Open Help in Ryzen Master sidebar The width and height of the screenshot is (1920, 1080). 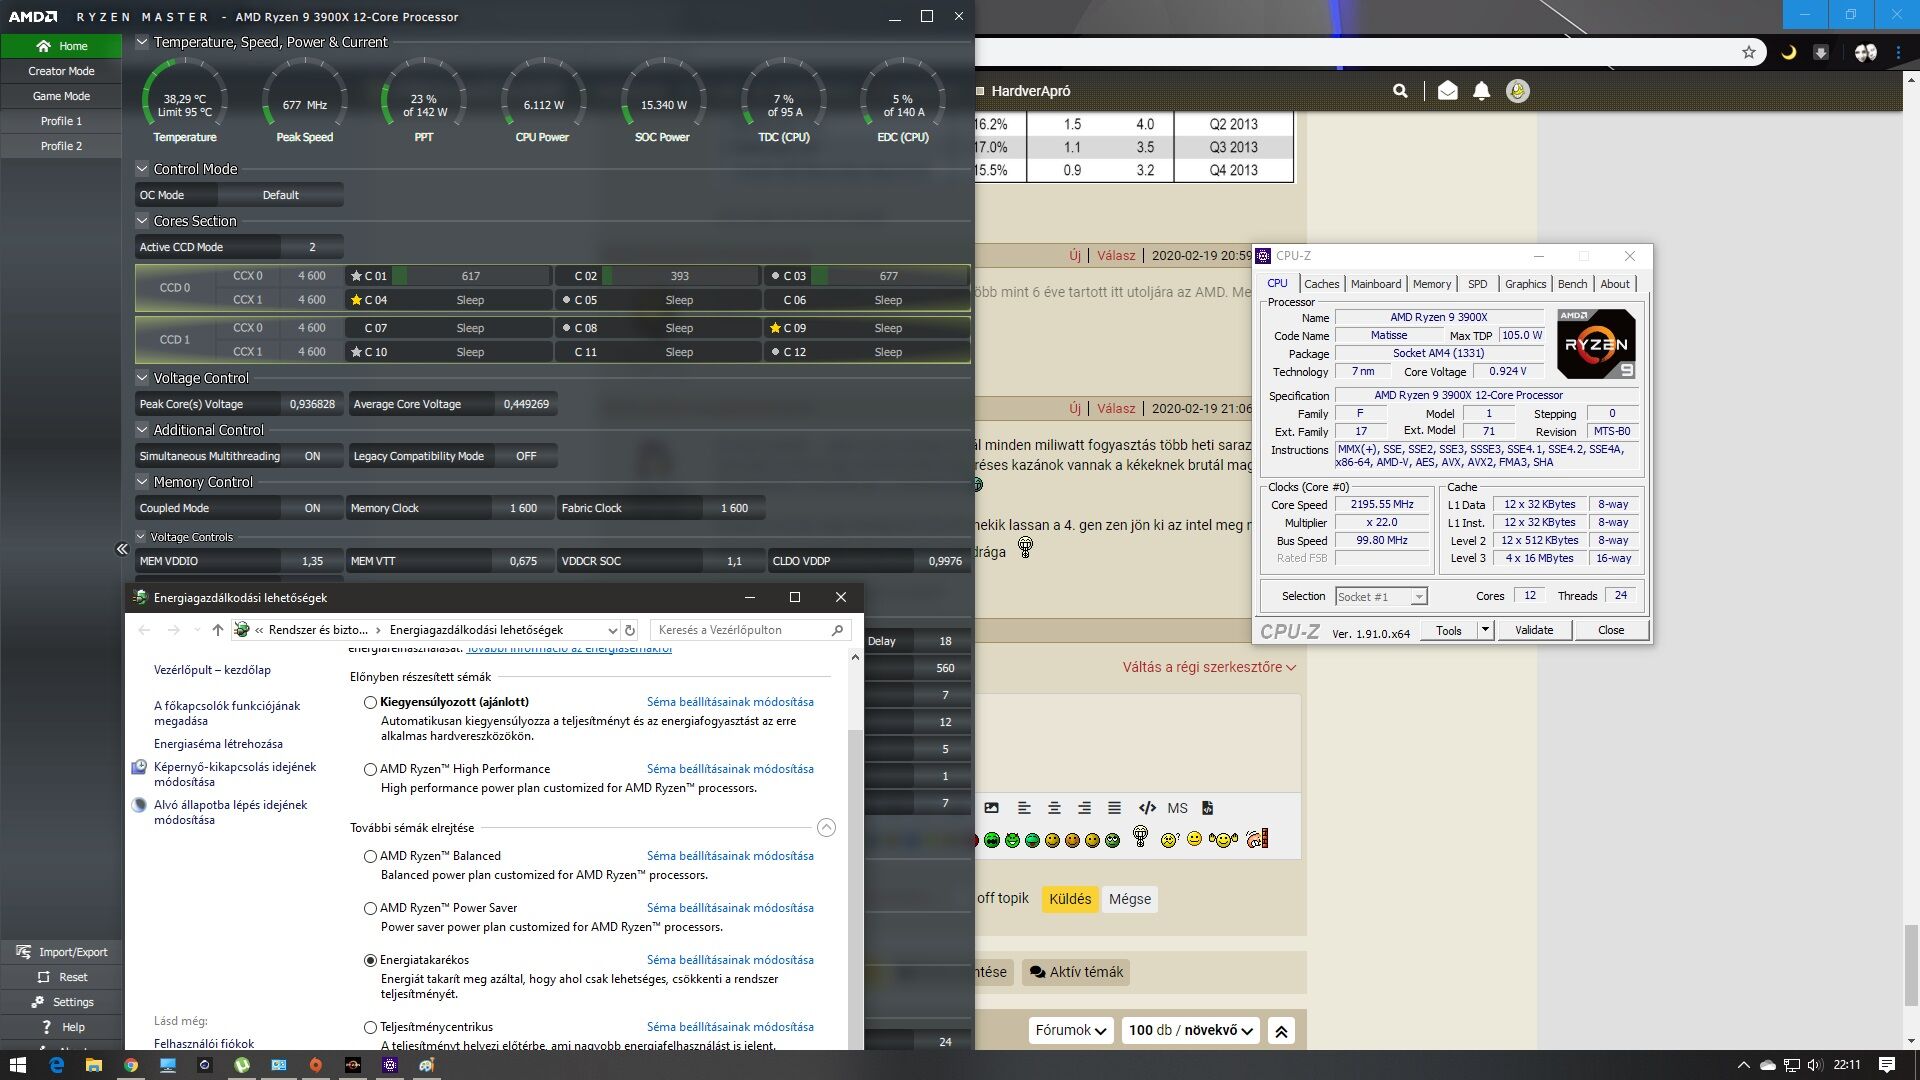pyautogui.click(x=61, y=1027)
